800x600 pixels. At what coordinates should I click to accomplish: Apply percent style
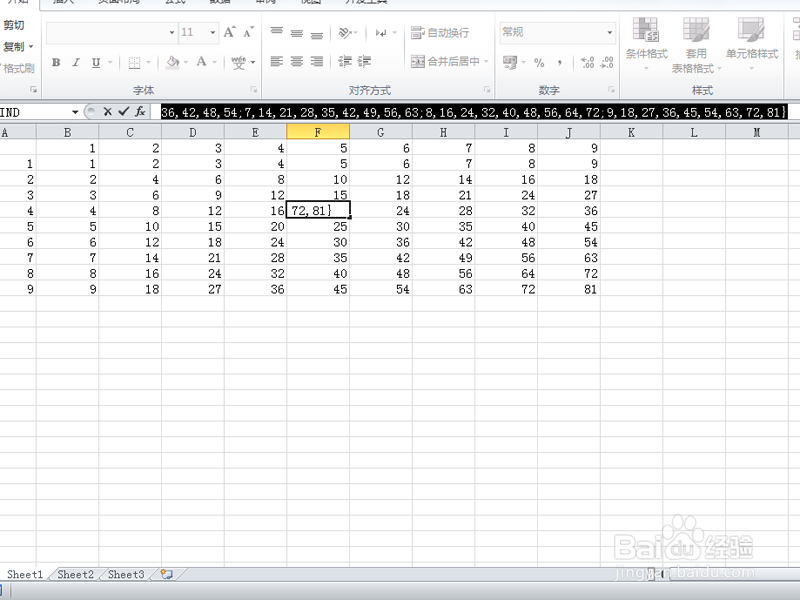tap(539, 62)
